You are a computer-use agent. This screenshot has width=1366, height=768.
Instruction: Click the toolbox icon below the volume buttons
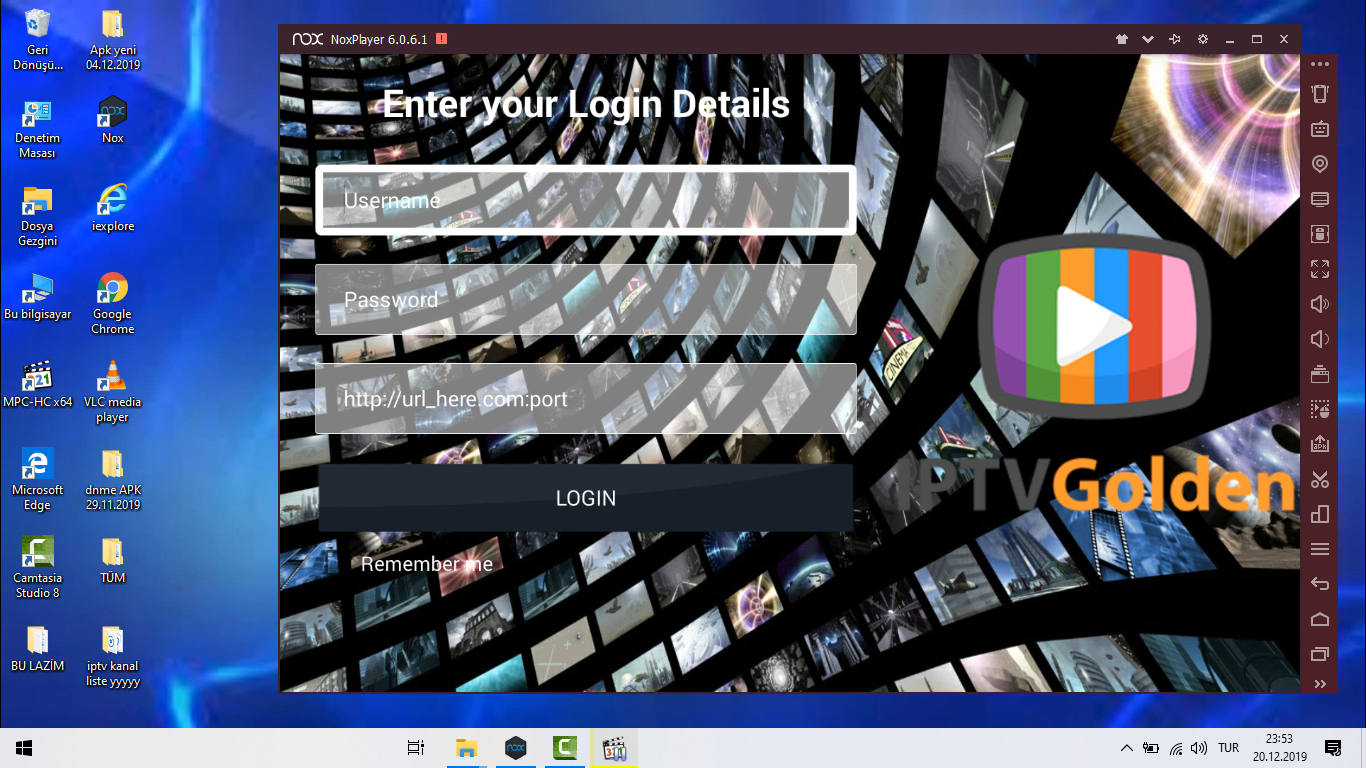[x=1320, y=374]
